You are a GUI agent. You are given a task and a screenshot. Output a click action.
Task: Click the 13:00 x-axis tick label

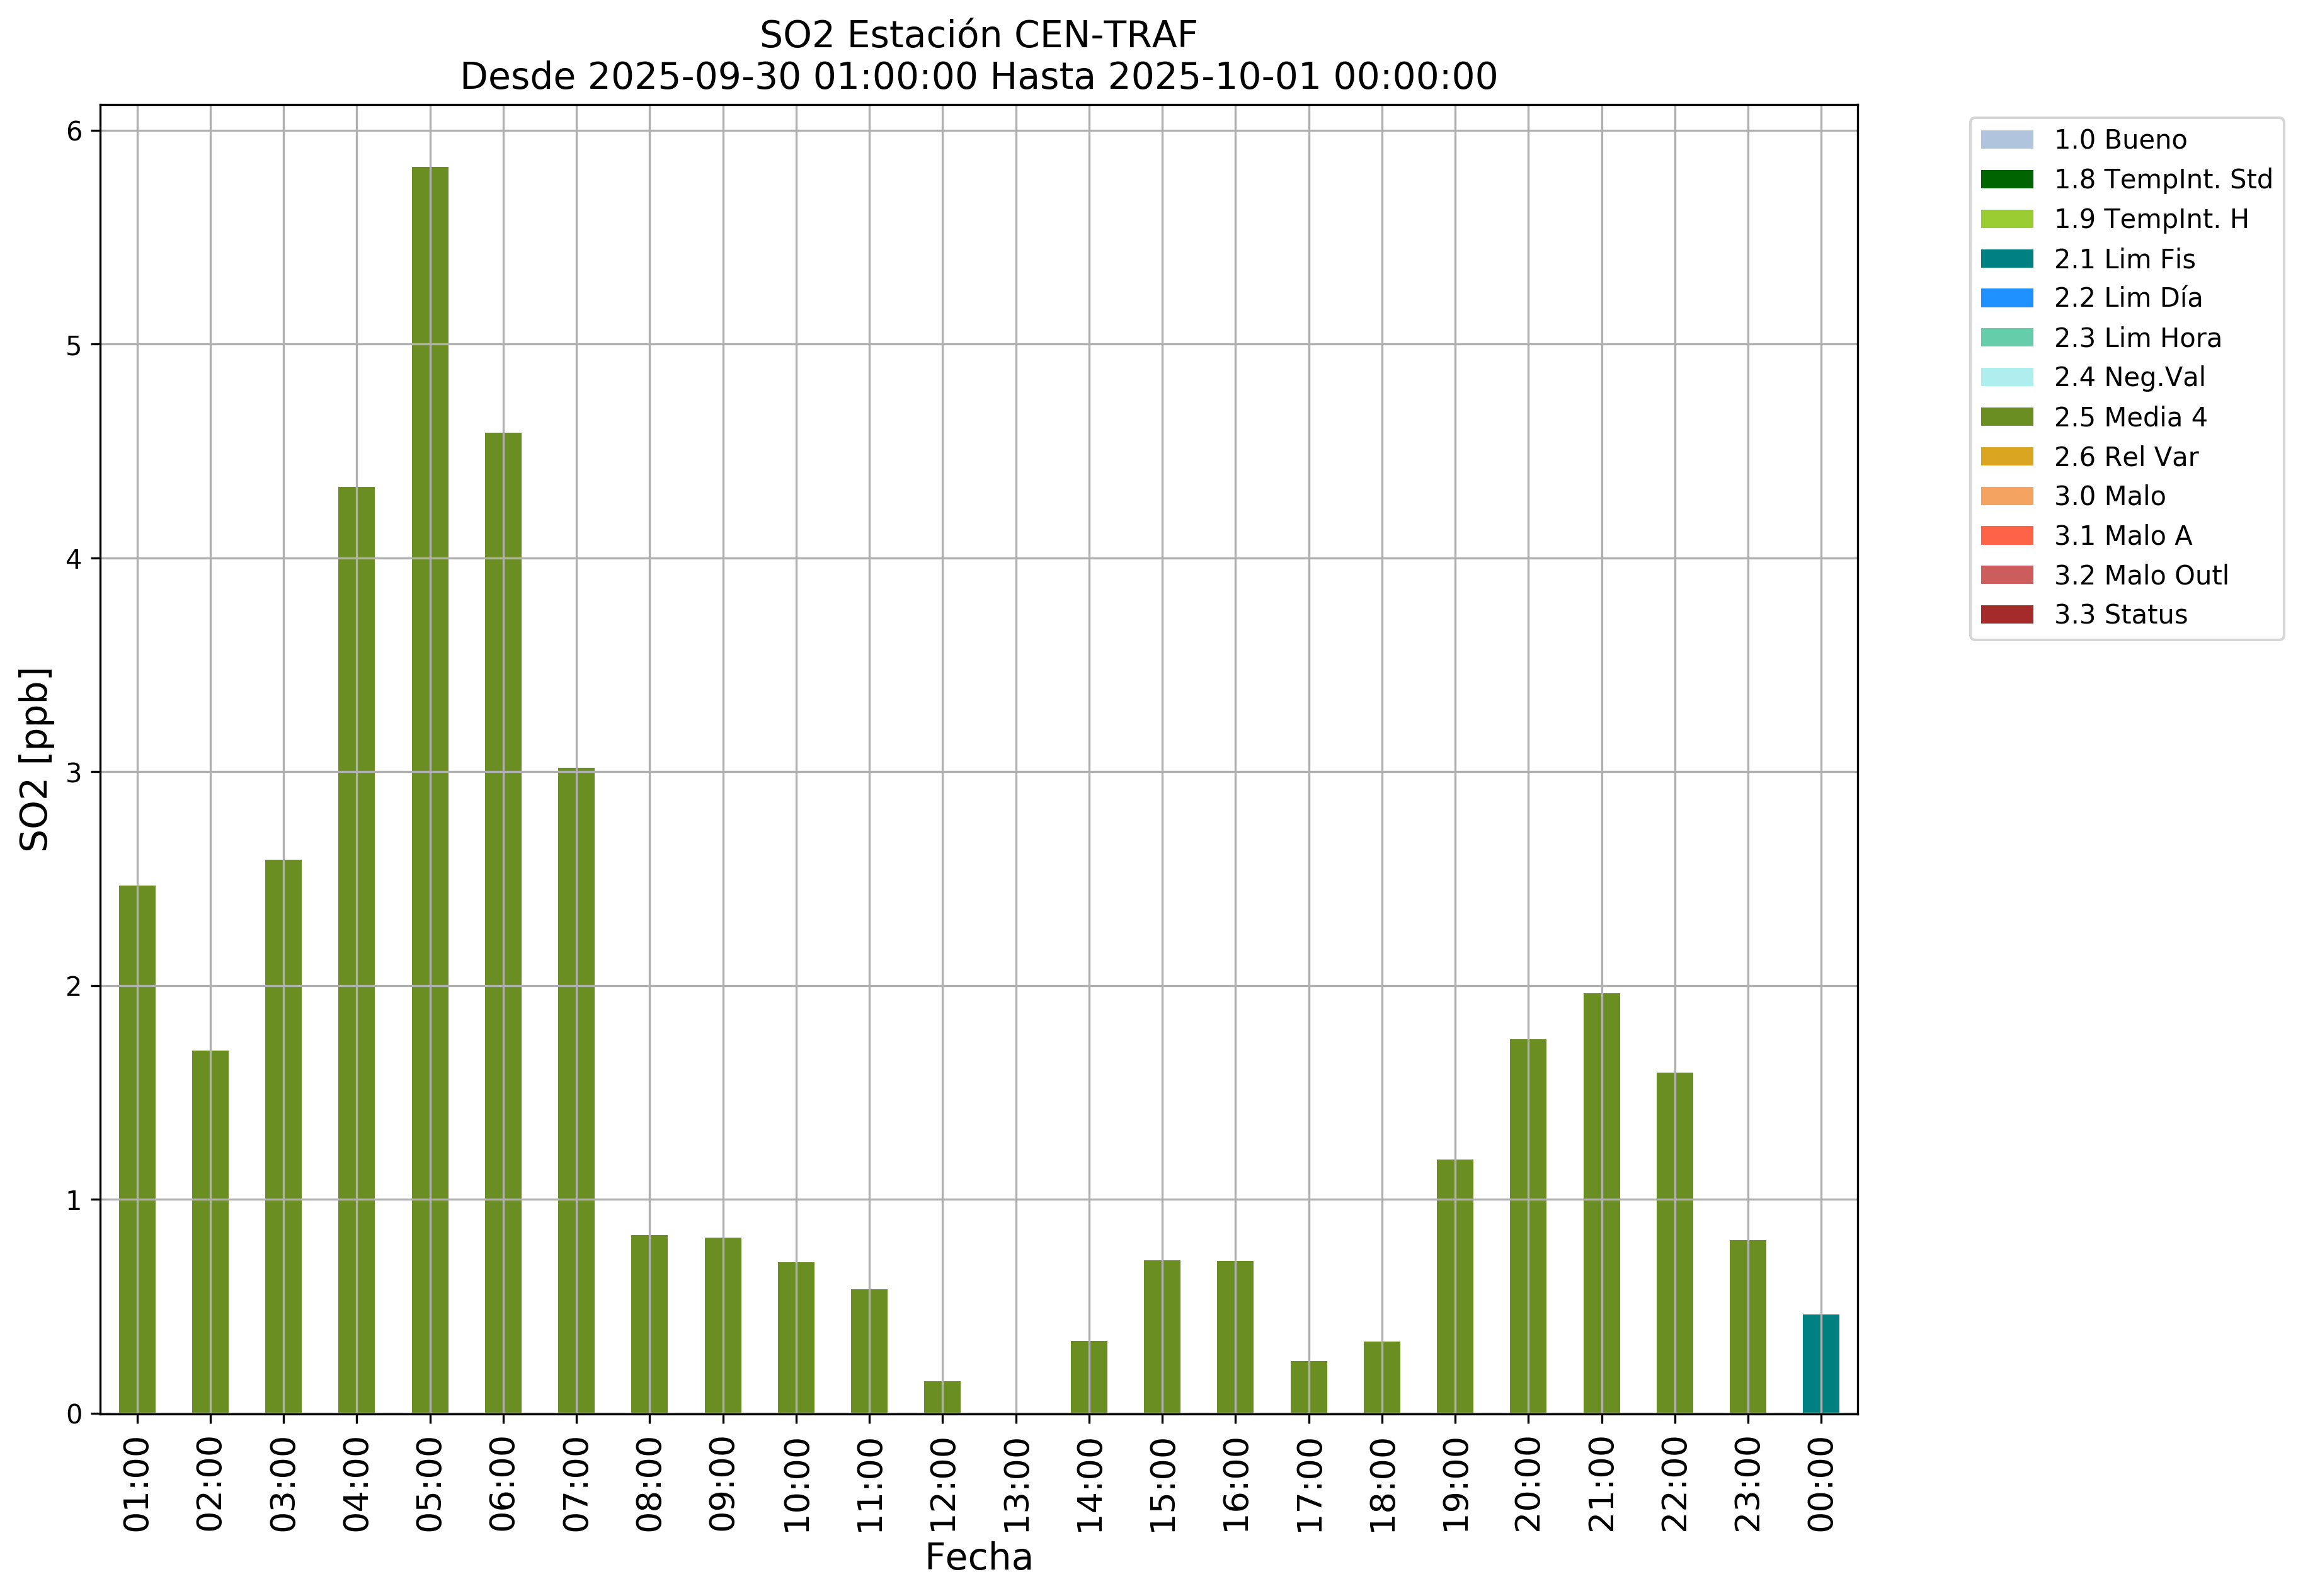tap(1016, 1485)
